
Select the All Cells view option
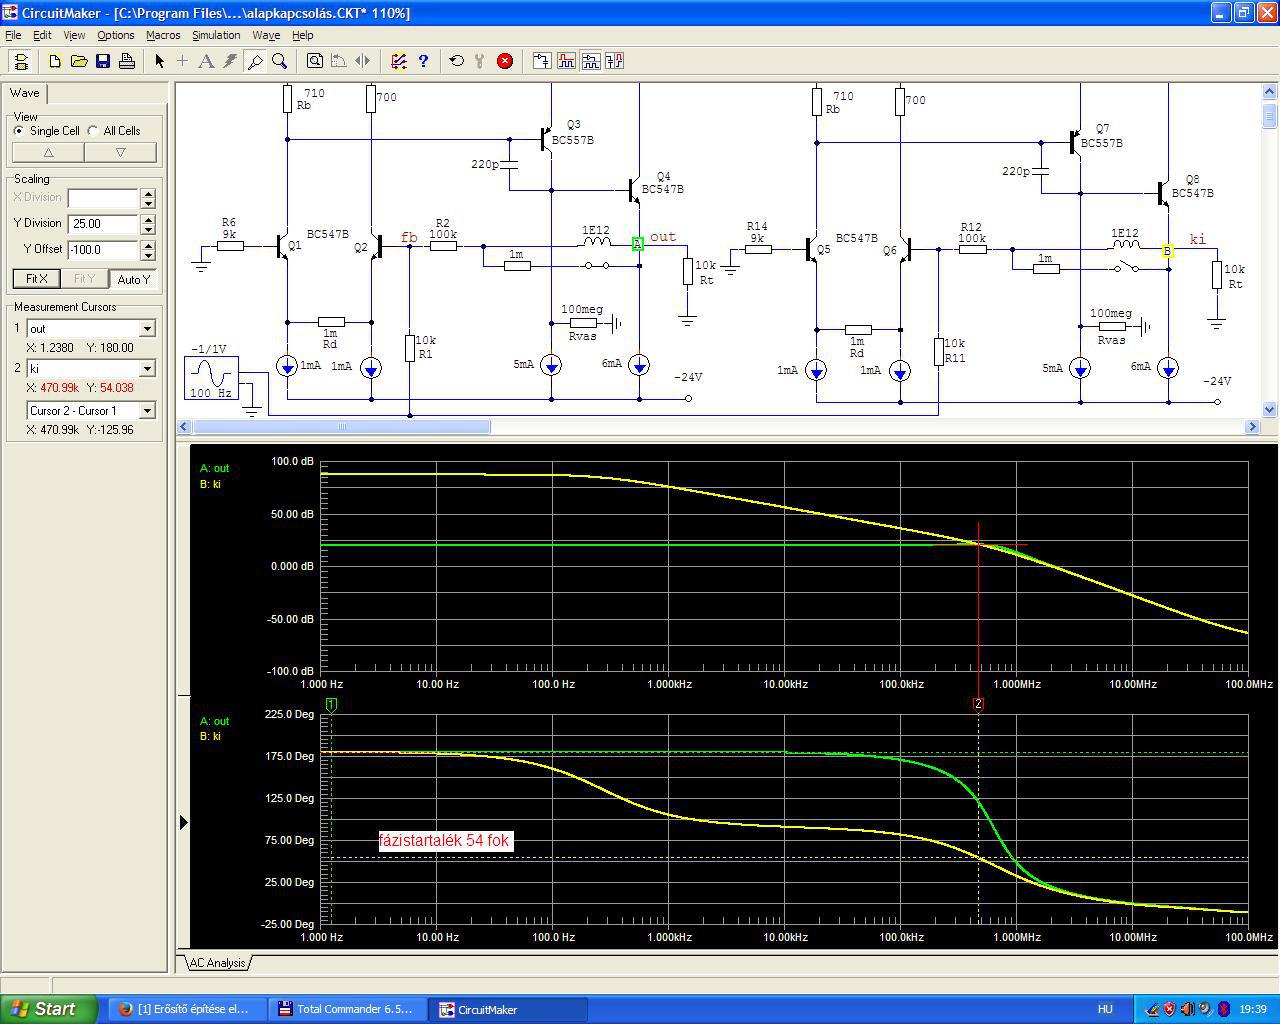pyautogui.click(x=93, y=131)
